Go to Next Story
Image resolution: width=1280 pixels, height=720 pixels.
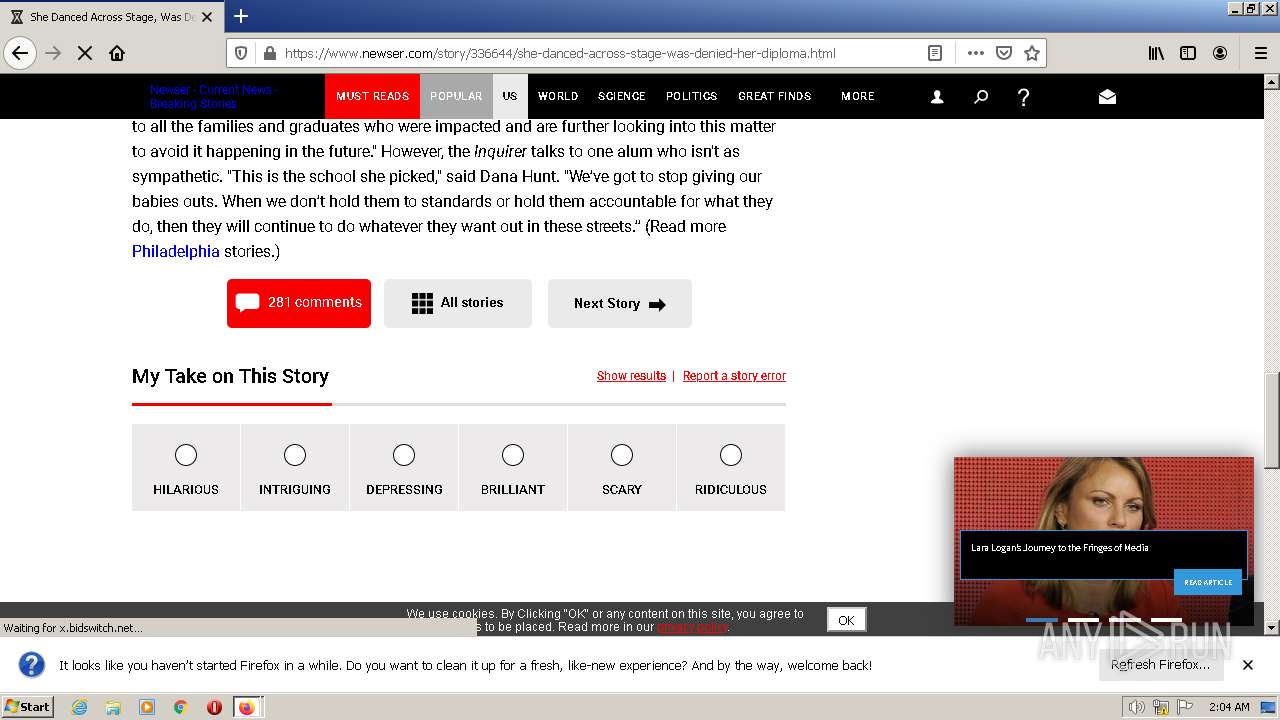click(x=620, y=303)
